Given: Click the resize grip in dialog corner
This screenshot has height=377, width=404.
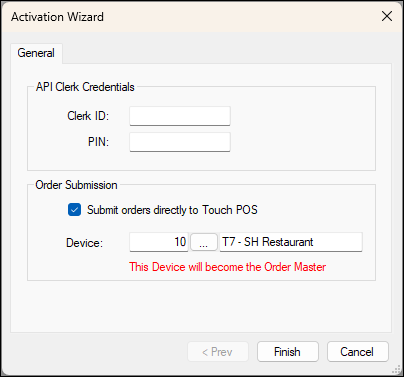Looking at the screenshot, I should (x=396, y=369).
